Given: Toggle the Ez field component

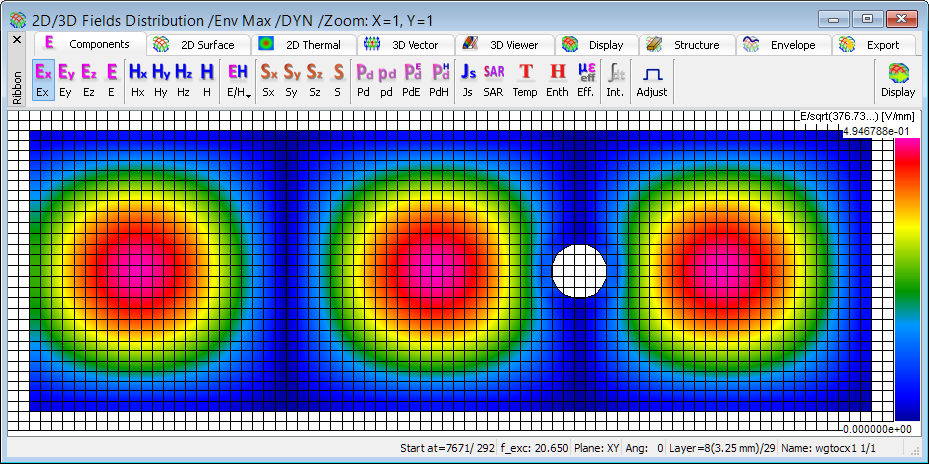Looking at the screenshot, I should pos(89,80).
